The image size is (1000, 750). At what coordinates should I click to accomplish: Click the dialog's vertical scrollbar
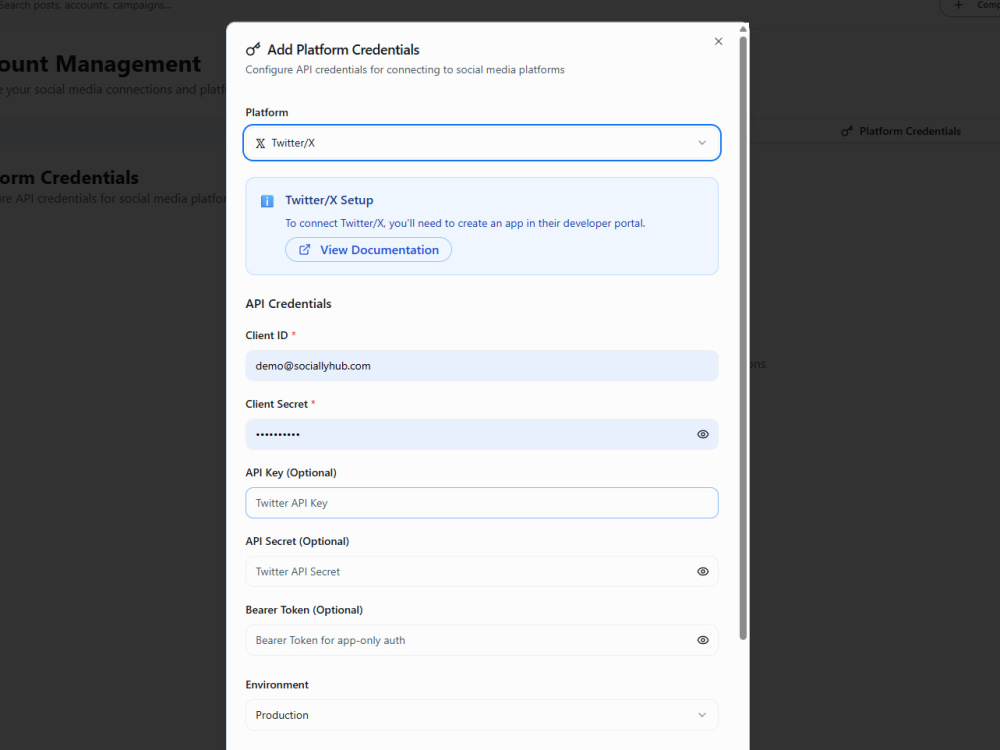[x=743, y=338]
